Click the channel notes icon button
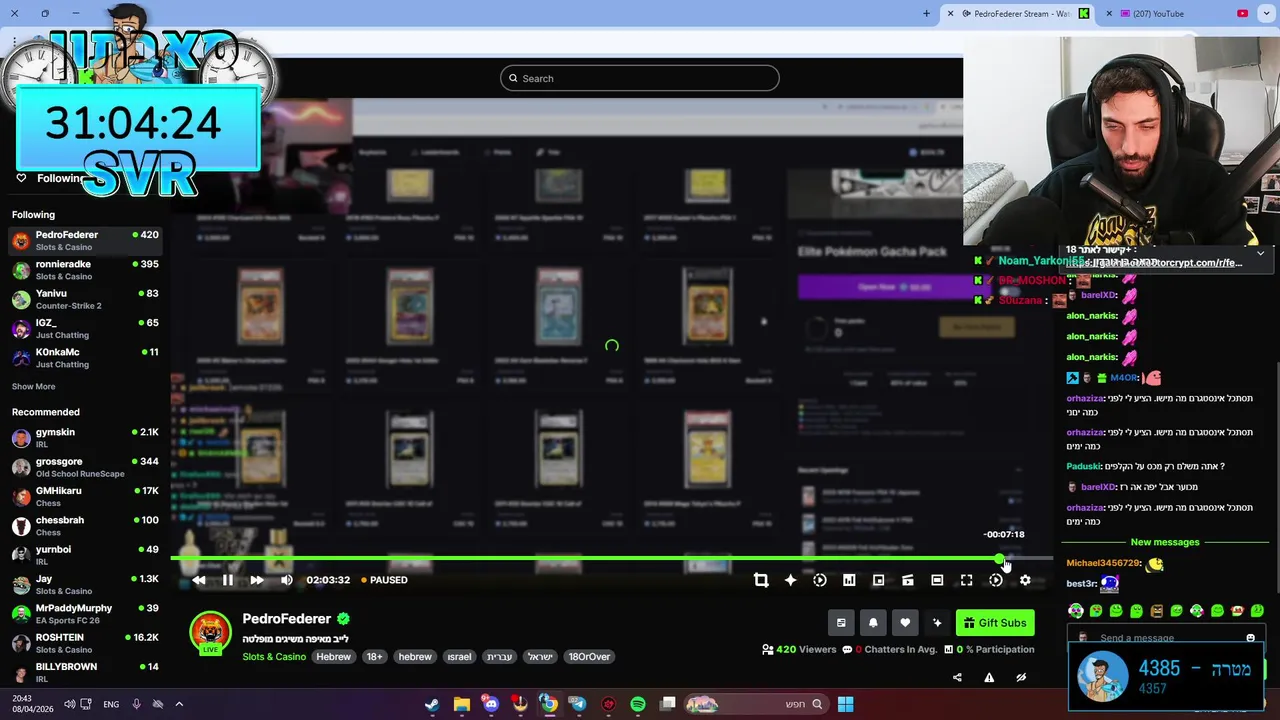1280x720 pixels. pos(841,623)
